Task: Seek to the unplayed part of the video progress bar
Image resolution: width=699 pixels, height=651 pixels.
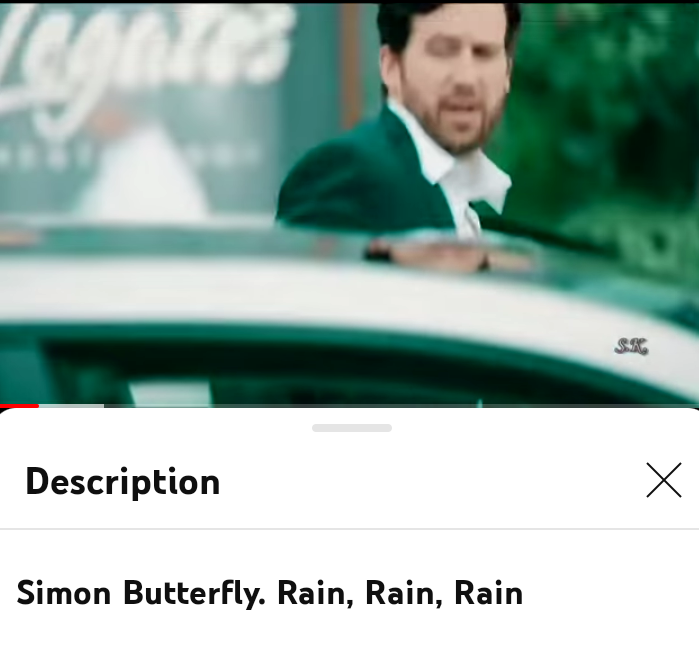Action: coord(401,406)
